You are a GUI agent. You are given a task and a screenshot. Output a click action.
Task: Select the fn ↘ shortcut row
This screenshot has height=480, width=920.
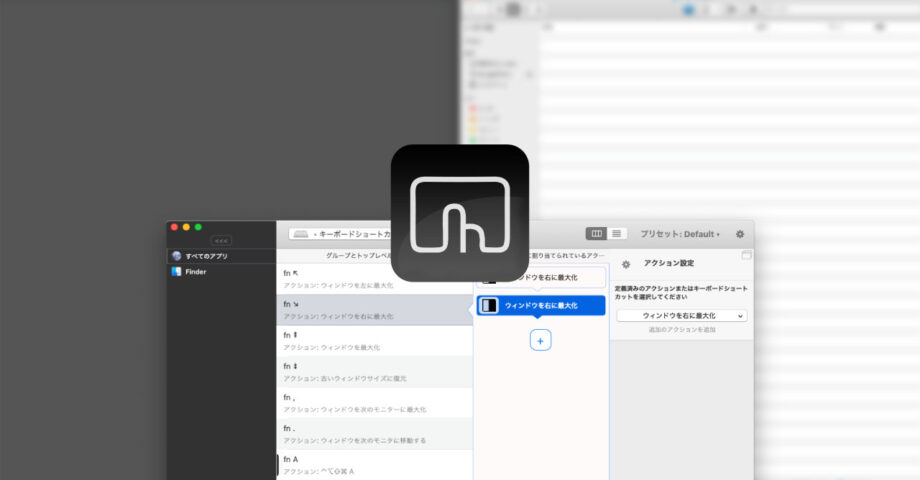[x=374, y=310]
